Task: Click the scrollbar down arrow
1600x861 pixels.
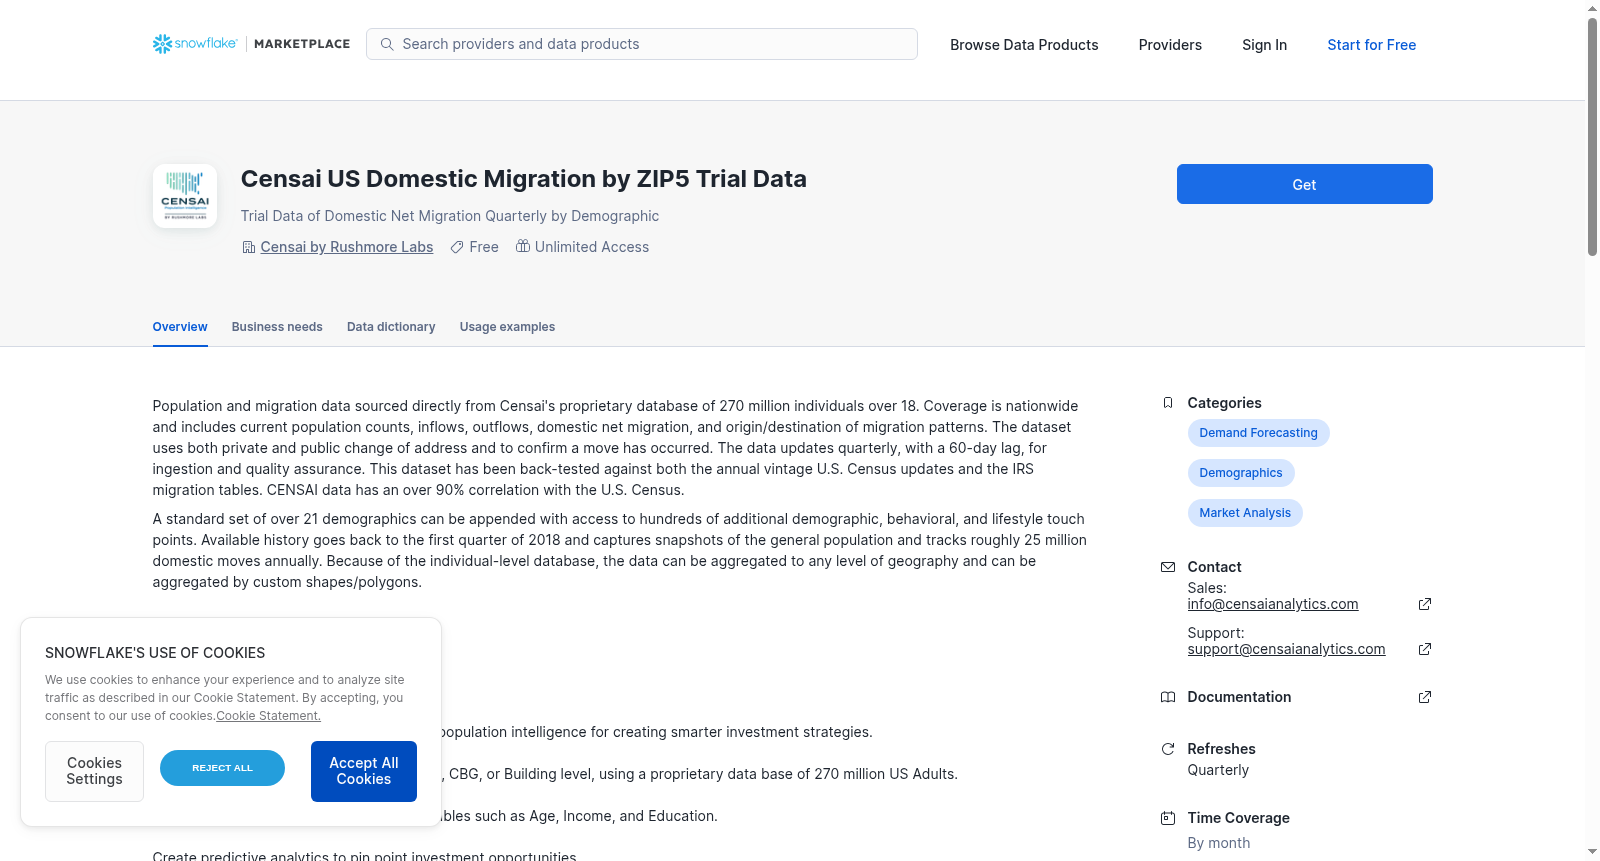Action: pyautogui.click(x=1592, y=853)
